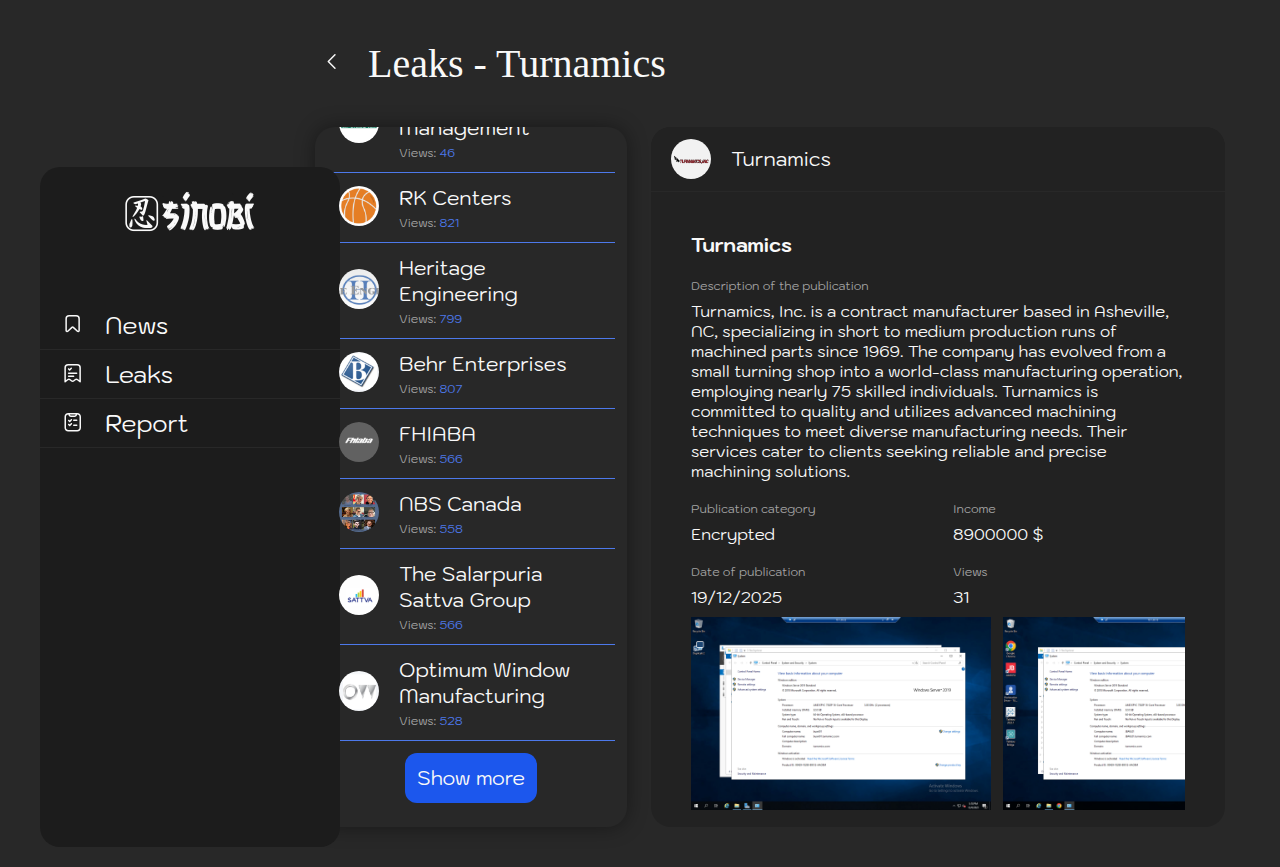Viewport: 1280px width, 867px height.
Task: Click the document icon next to Leaks
Action: pyautogui.click(x=73, y=373)
